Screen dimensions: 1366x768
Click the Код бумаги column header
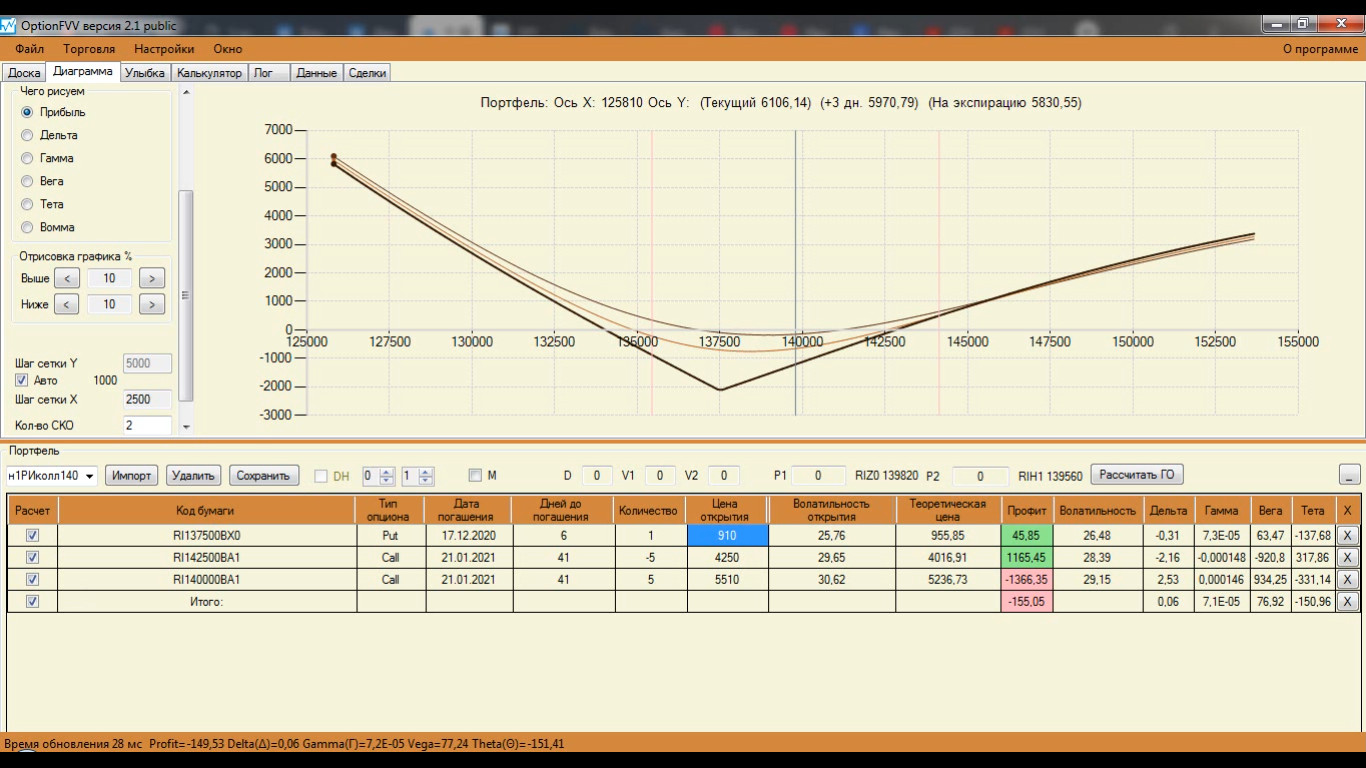coord(206,510)
